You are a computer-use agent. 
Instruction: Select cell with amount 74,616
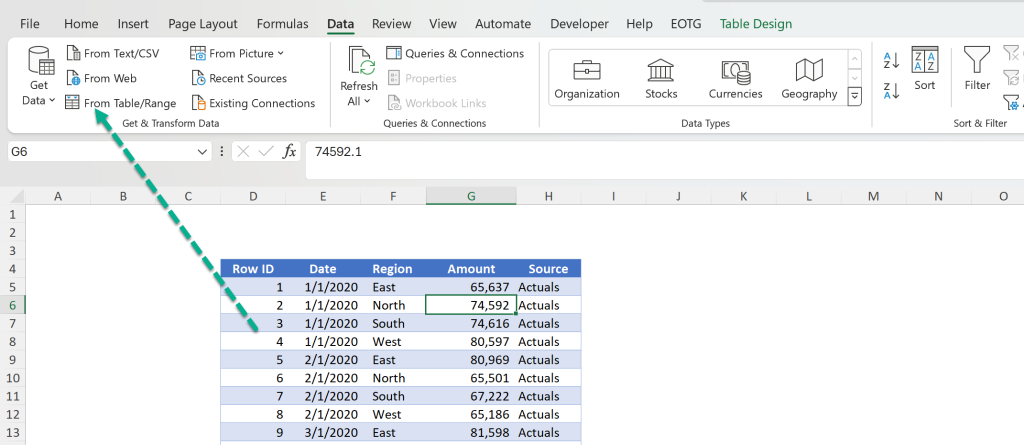[x=471, y=323]
